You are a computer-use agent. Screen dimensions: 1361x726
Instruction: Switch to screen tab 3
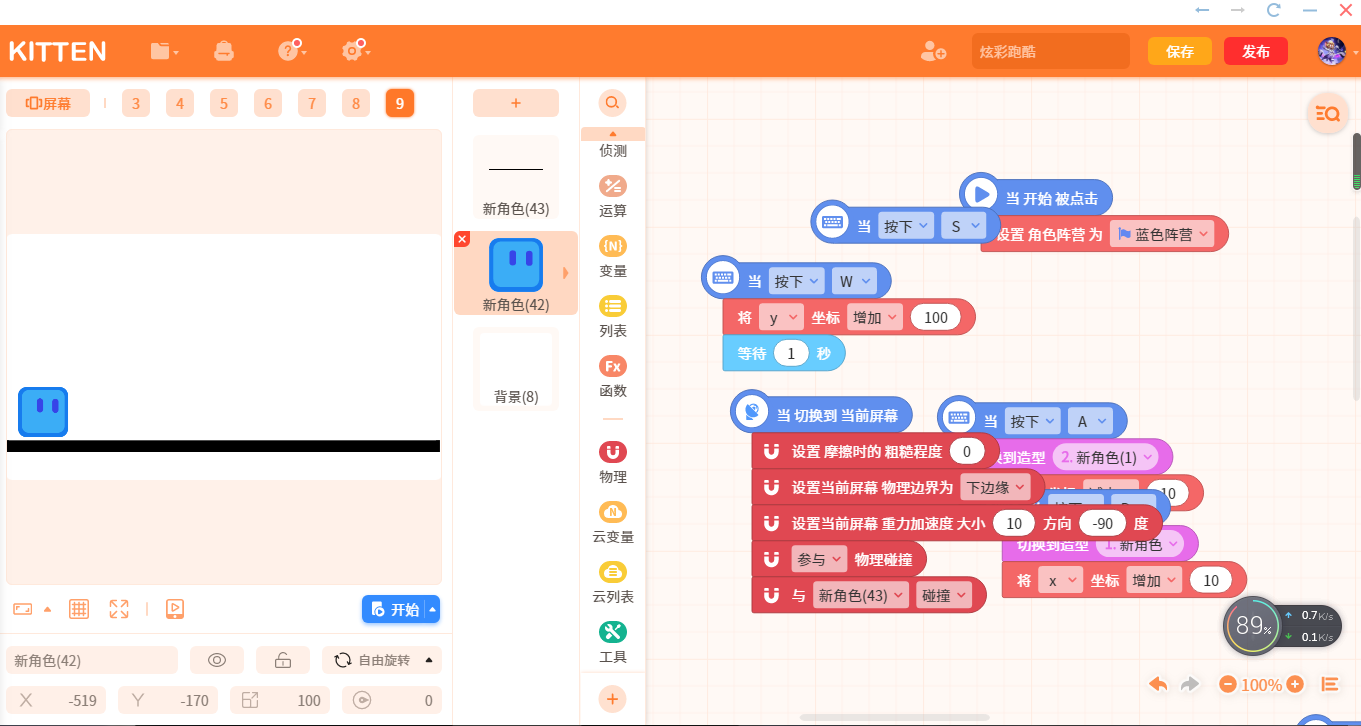point(136,103)
